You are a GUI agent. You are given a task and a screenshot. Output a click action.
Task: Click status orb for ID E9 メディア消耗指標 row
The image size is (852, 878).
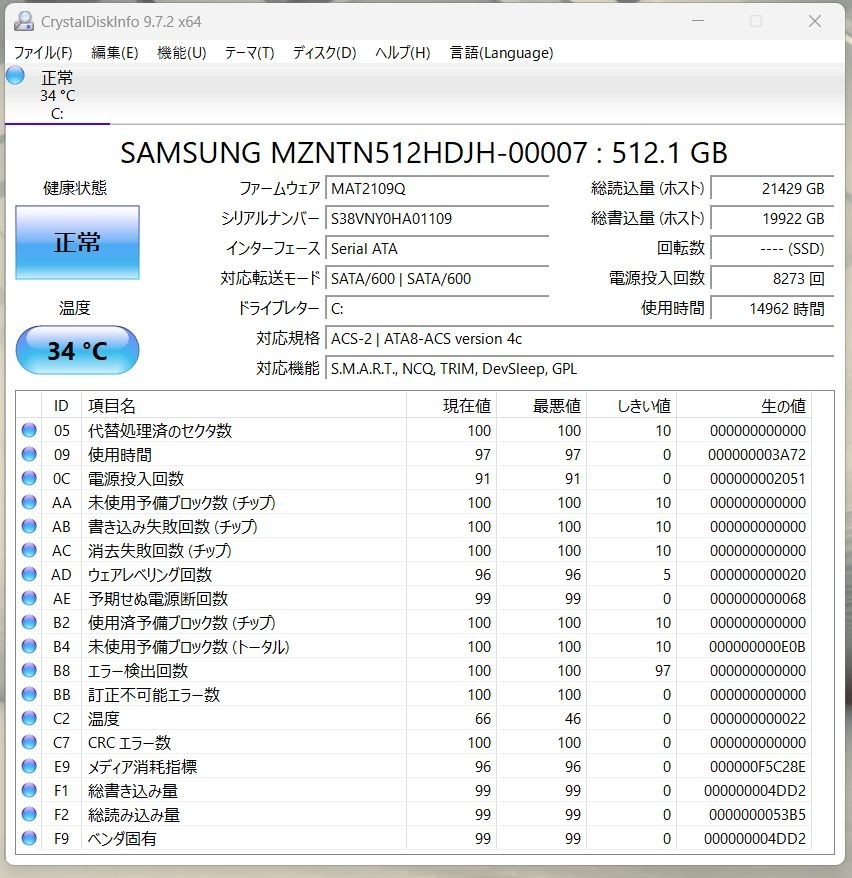pos(29,767)
